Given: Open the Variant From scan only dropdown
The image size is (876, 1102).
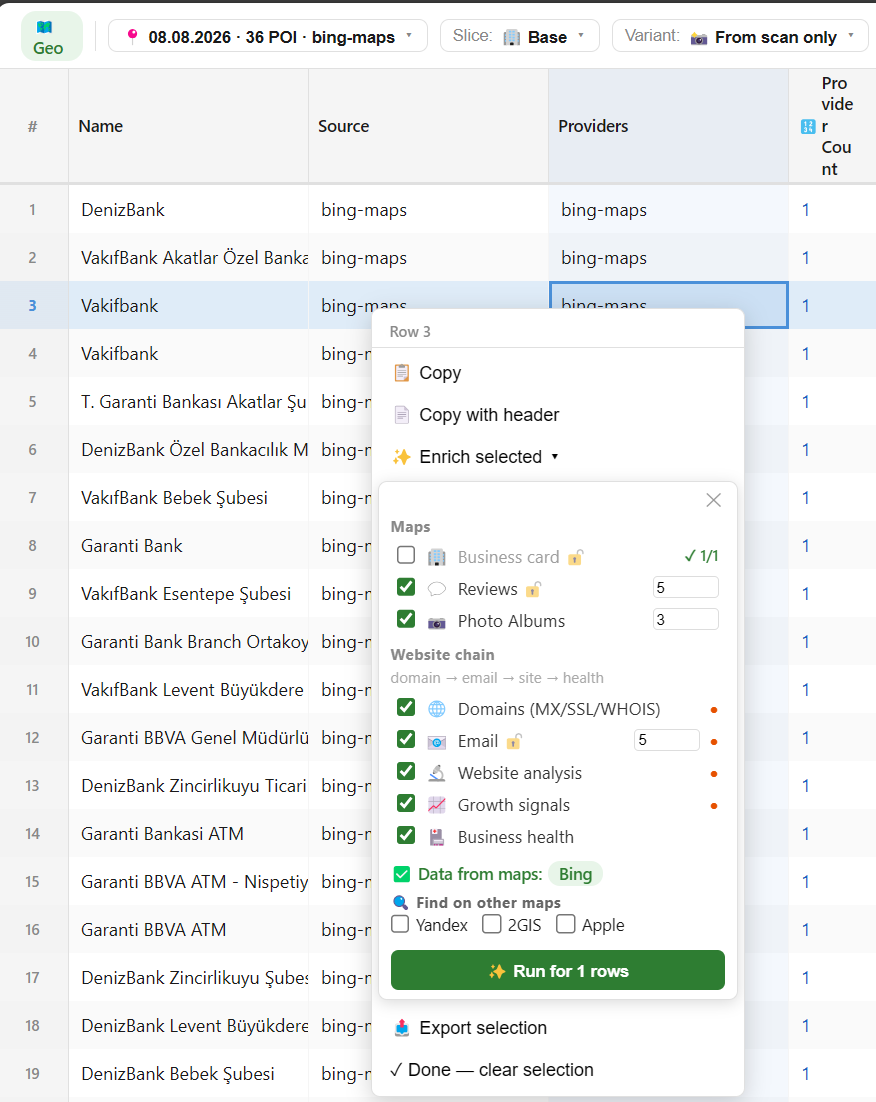Looking at the screenshot, I should 740,36.
